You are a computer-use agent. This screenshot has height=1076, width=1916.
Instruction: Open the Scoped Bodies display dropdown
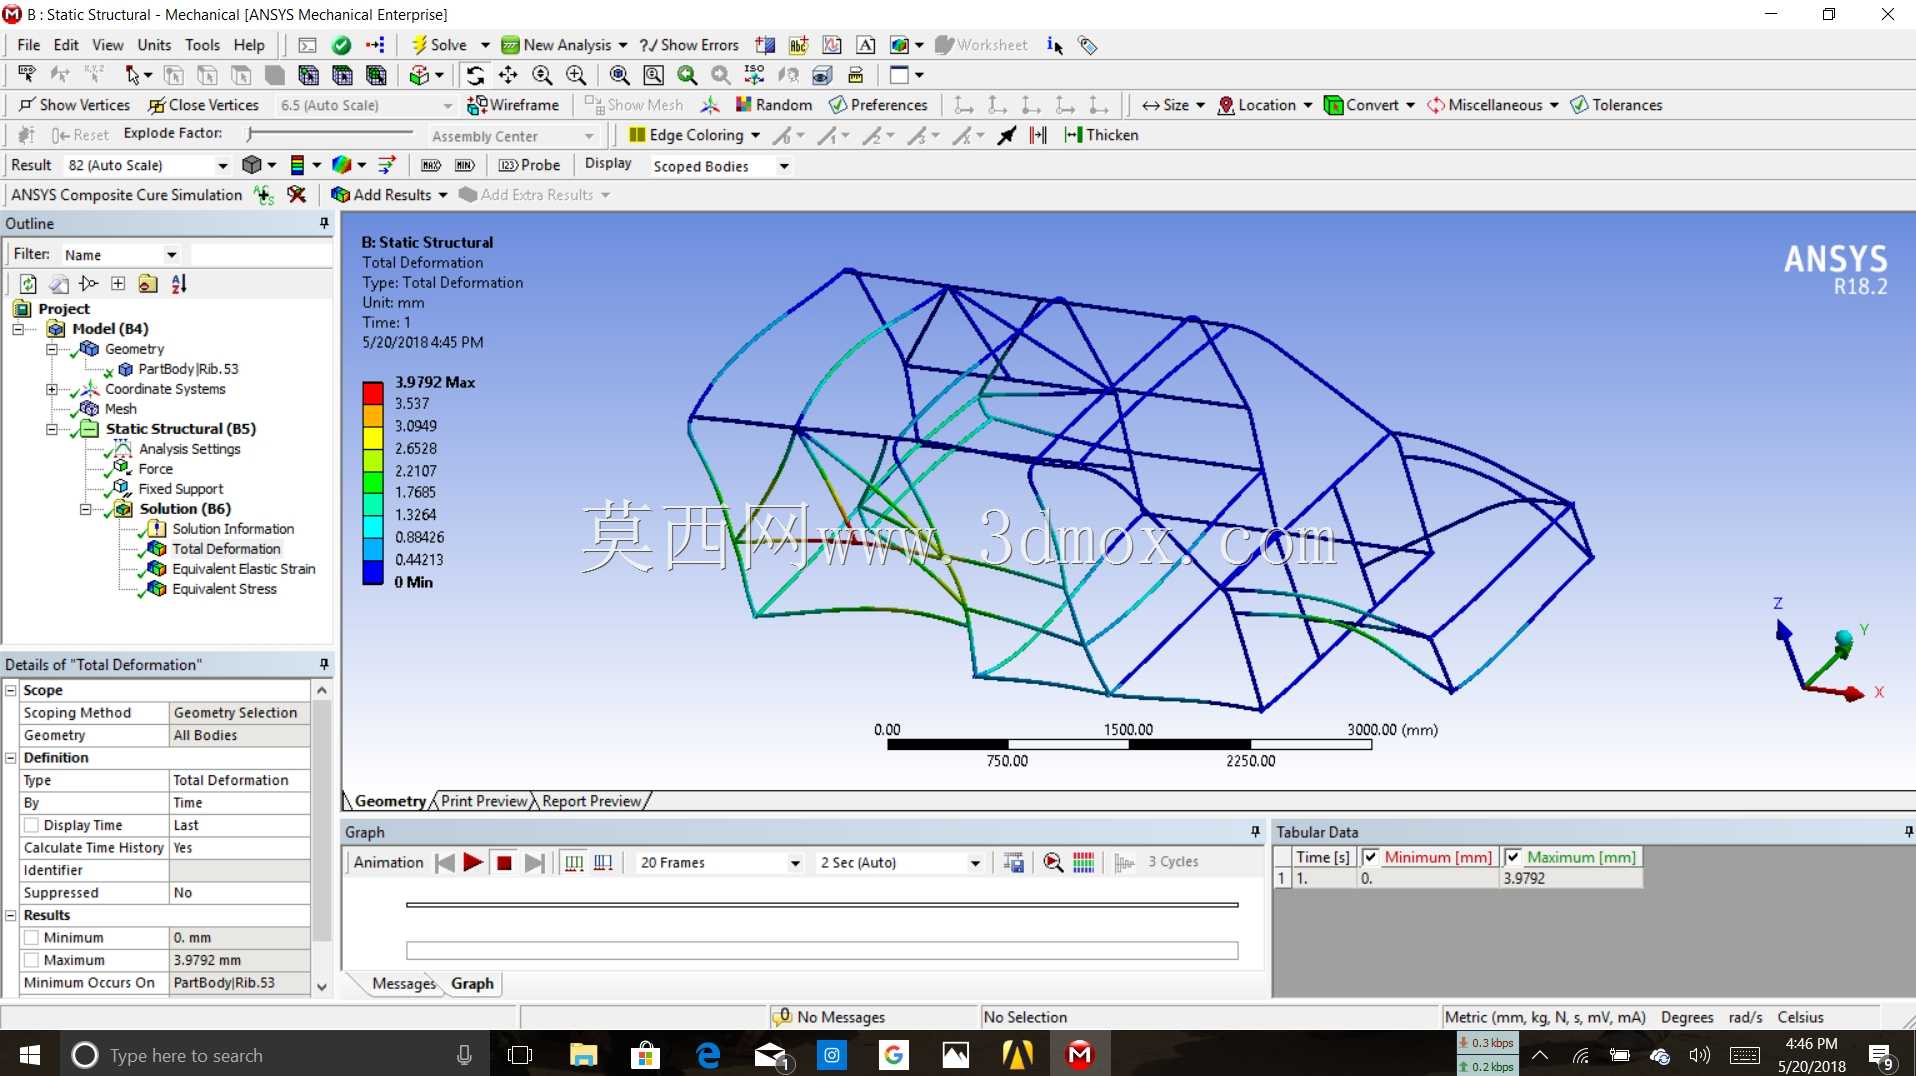pyautogui.click(x=784, y=166)
